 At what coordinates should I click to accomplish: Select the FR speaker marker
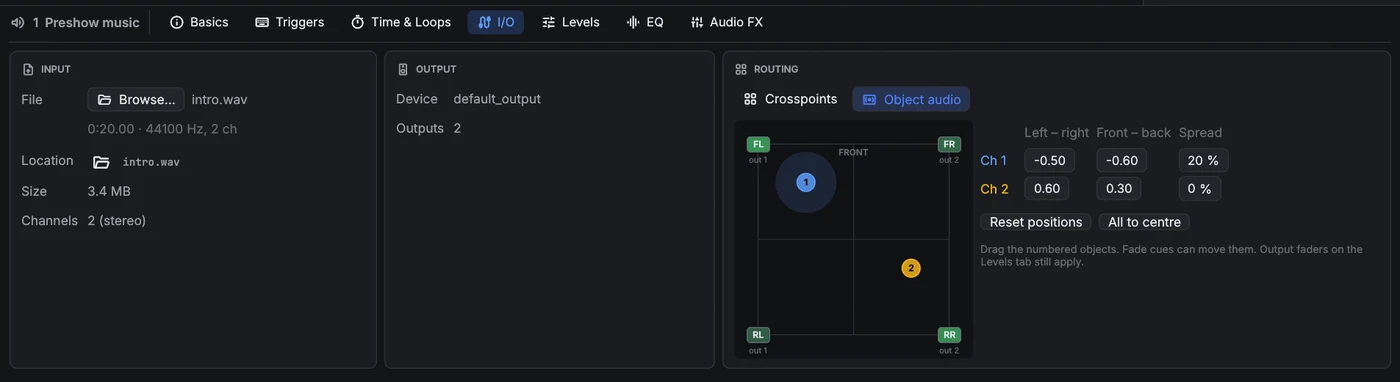pyautogui.click(x=949, y=145)
